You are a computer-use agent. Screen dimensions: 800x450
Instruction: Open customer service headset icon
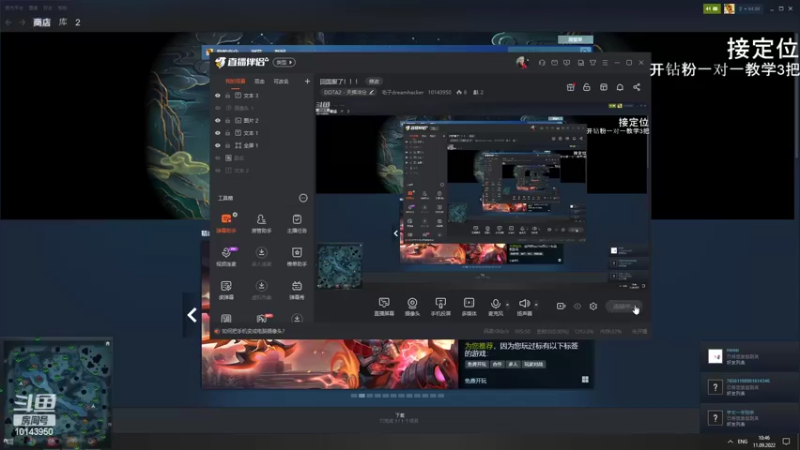542,63
